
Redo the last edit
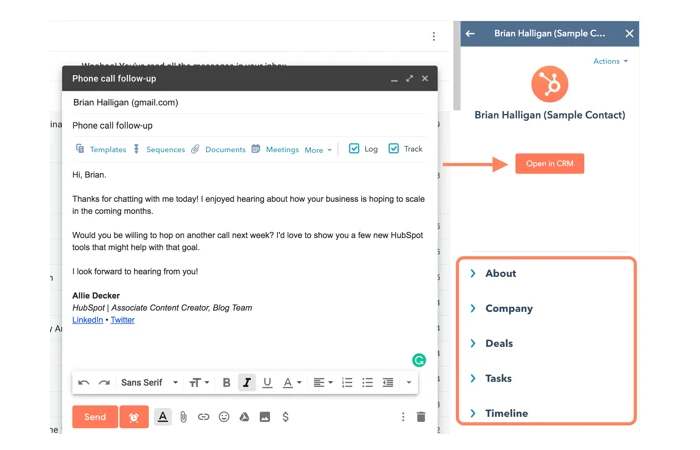(x=104, y=383)
